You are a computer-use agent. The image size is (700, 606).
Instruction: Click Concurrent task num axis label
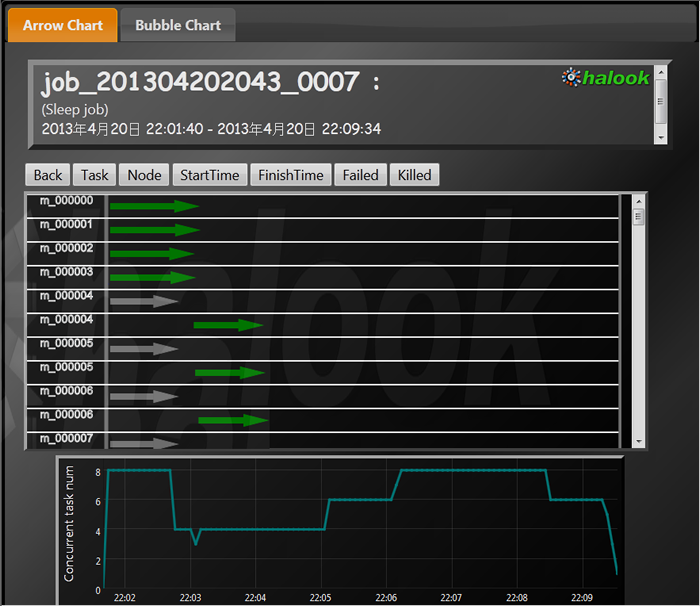click(69, 523)
